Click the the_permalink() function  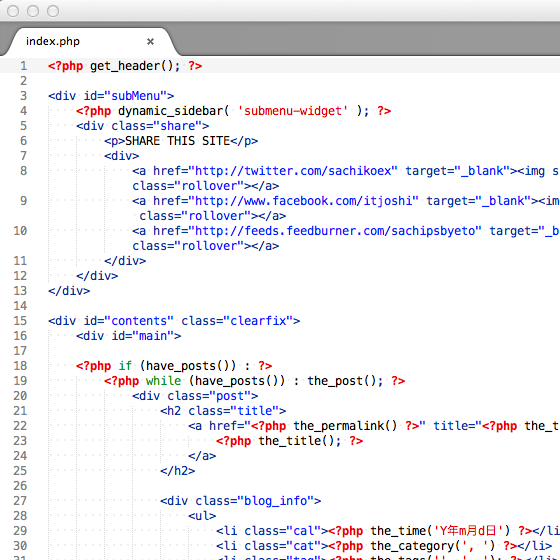click(x=345, y=426)
